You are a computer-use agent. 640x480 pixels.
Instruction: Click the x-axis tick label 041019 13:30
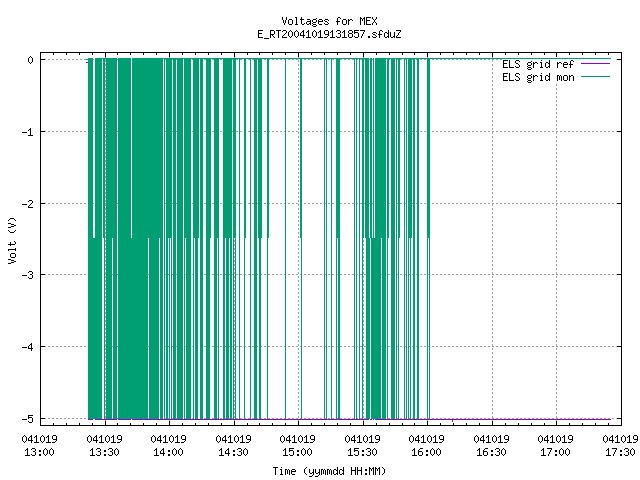point(104,446)
